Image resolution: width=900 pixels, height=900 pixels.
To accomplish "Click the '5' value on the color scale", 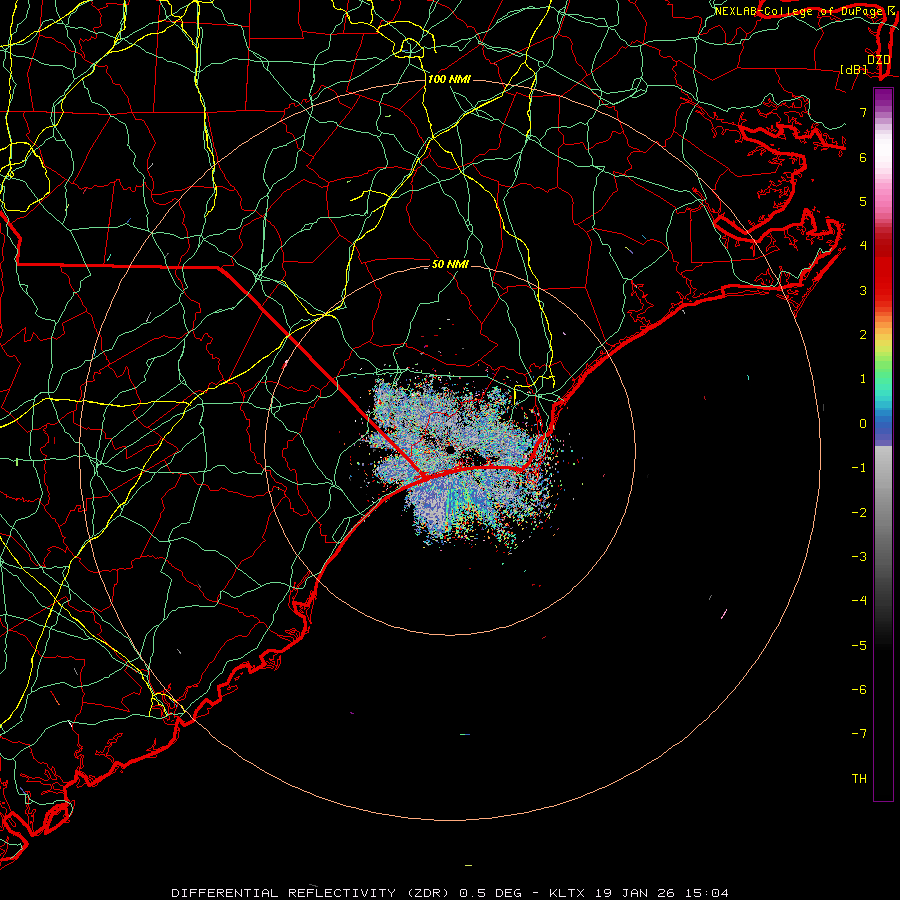I will click(863, 201).
